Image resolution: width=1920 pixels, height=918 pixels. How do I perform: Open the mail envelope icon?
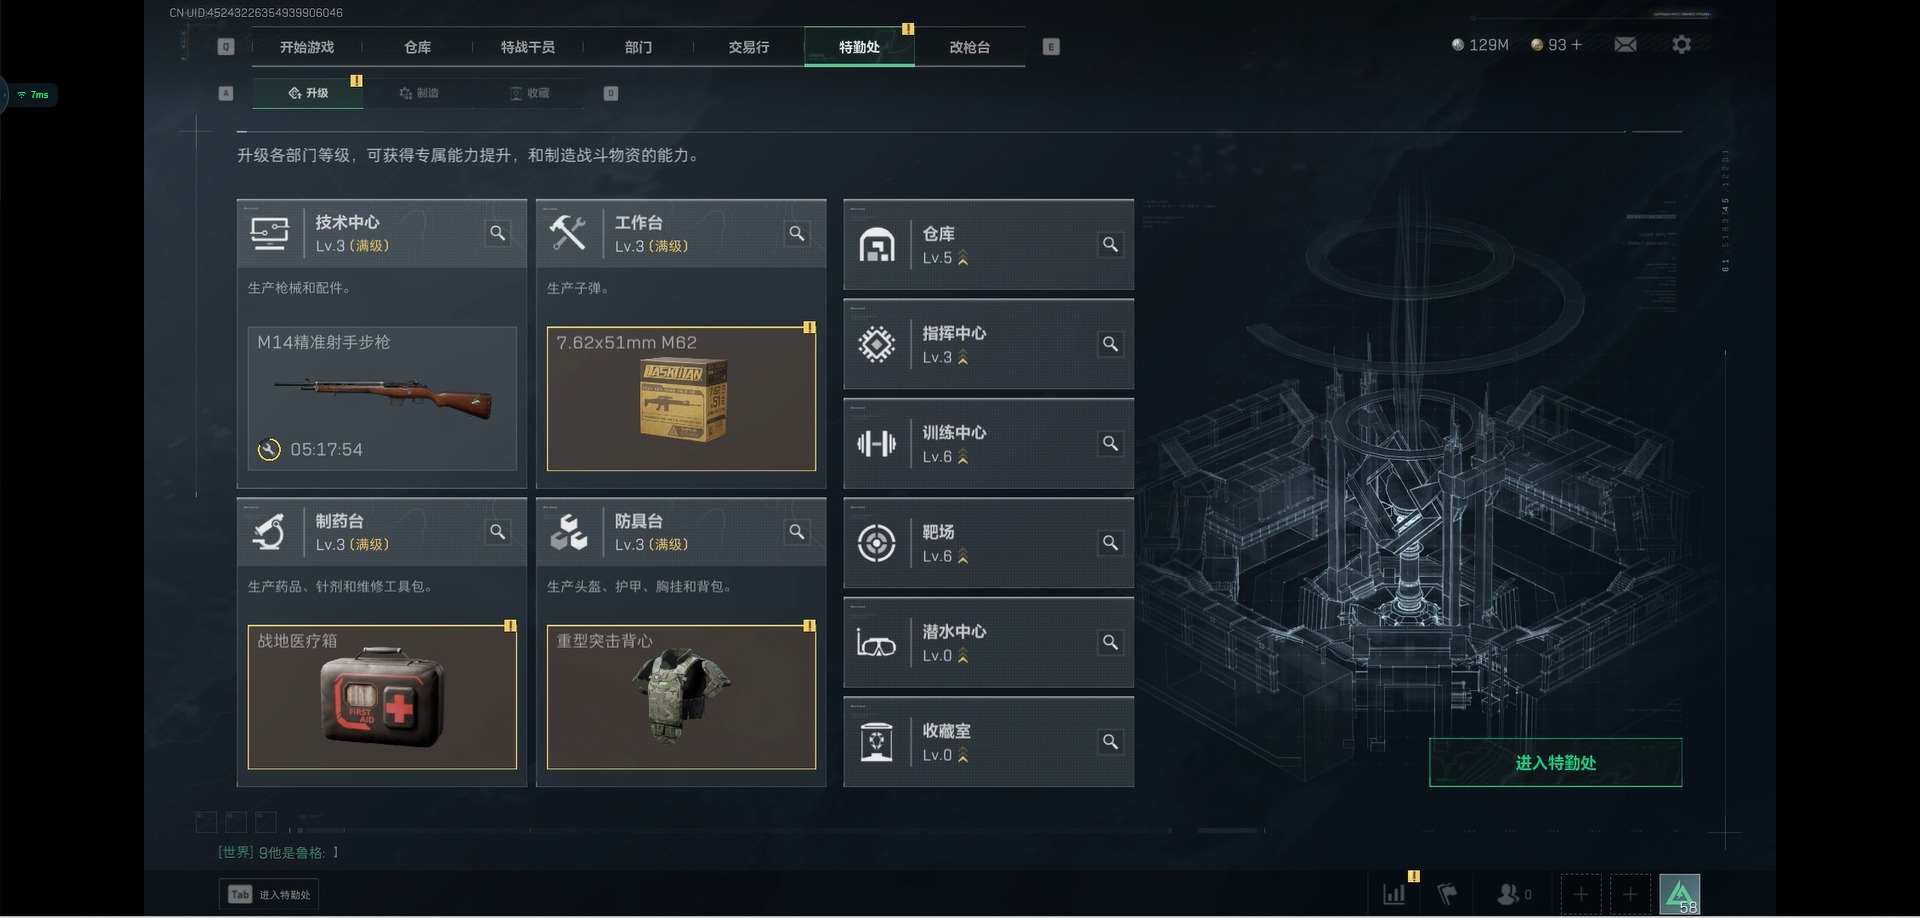tap(1625, 45)
